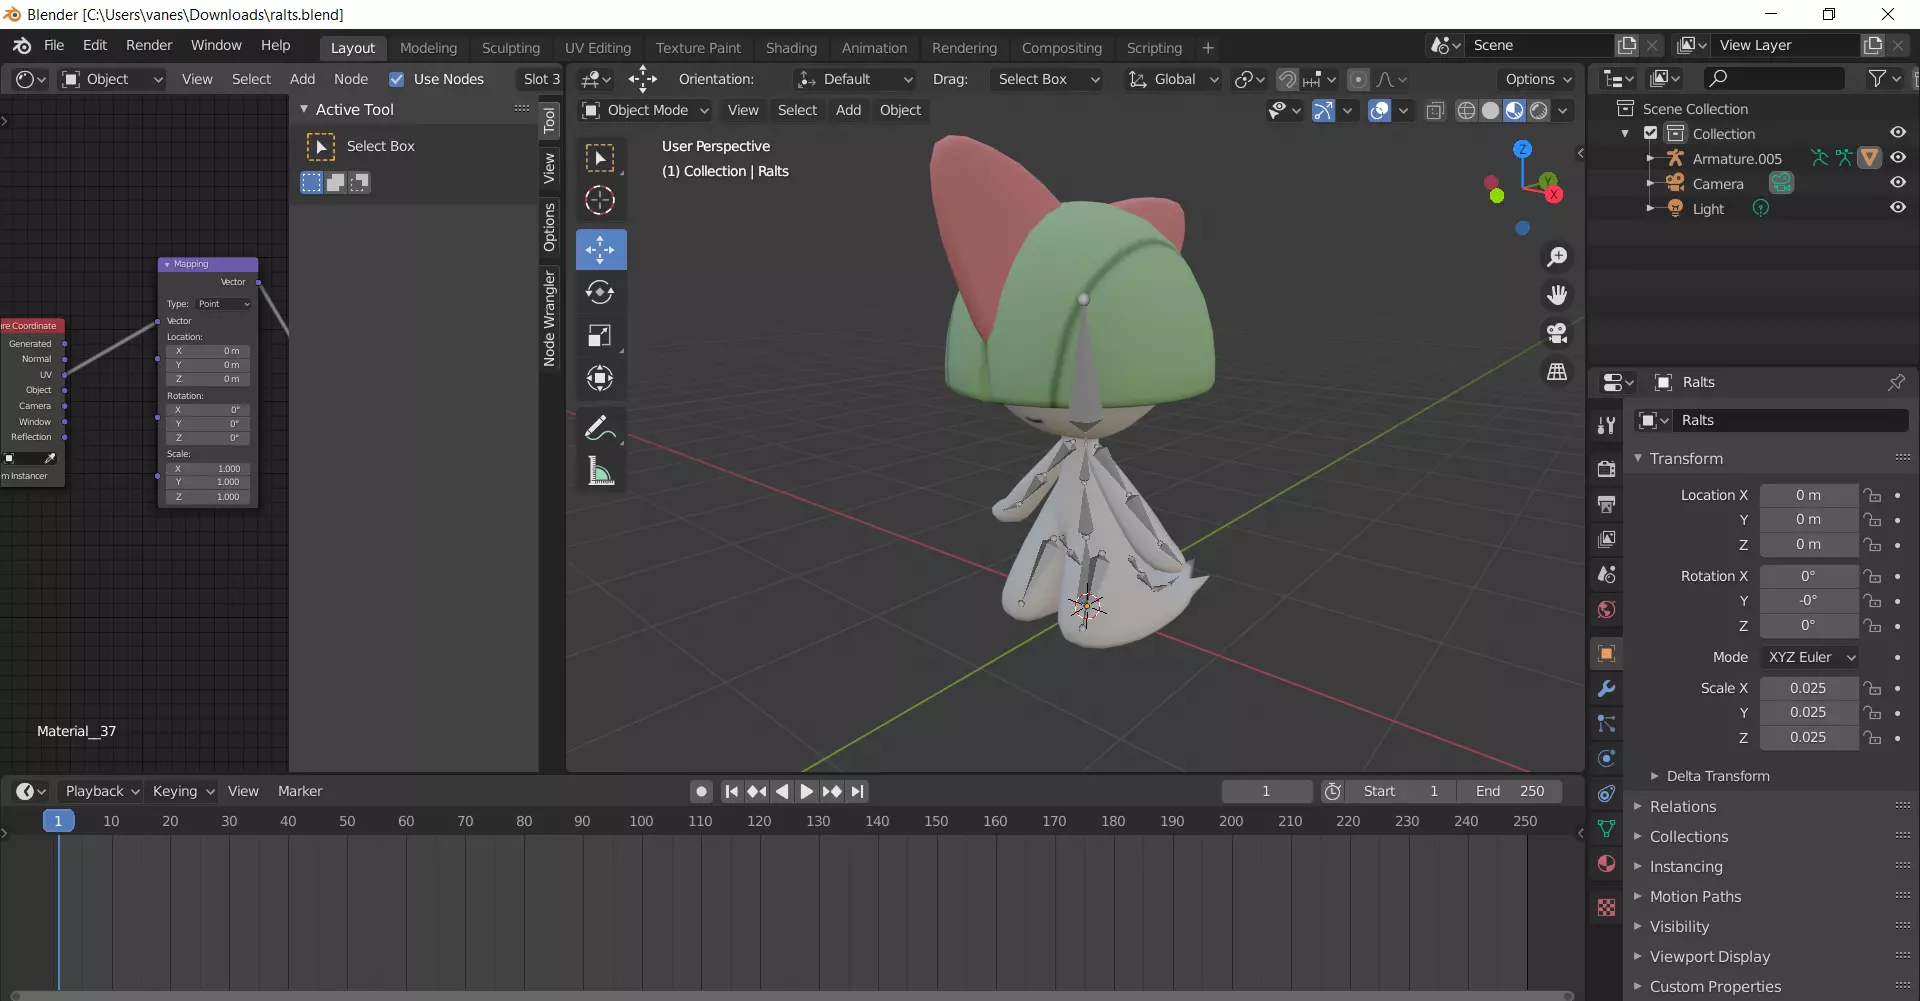Jump to the timeline end frame
The width and height of the screenshot is (1920, 1001).
coord(857,791)
